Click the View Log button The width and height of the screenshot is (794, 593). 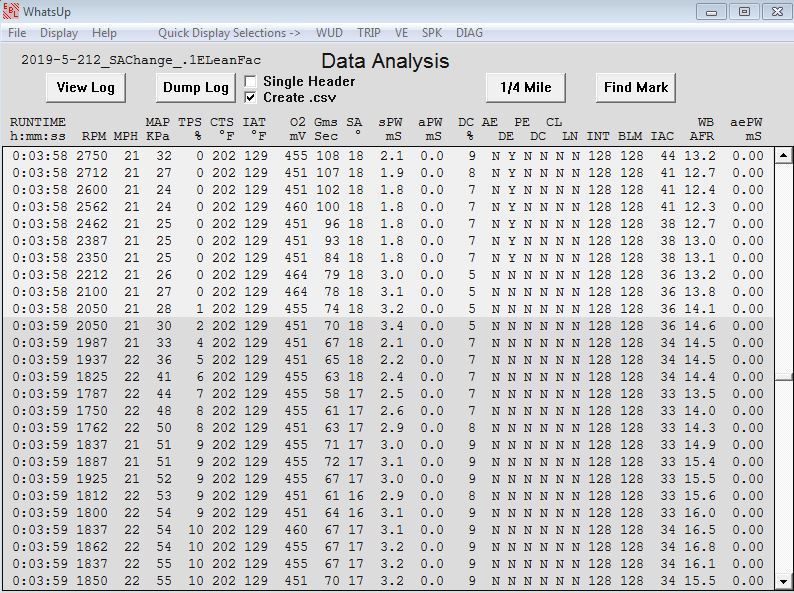pyautogui.click(x=86, y=88)
